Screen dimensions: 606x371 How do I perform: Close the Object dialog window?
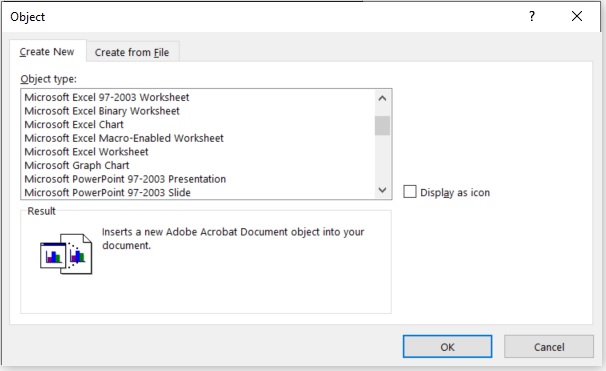577,16
